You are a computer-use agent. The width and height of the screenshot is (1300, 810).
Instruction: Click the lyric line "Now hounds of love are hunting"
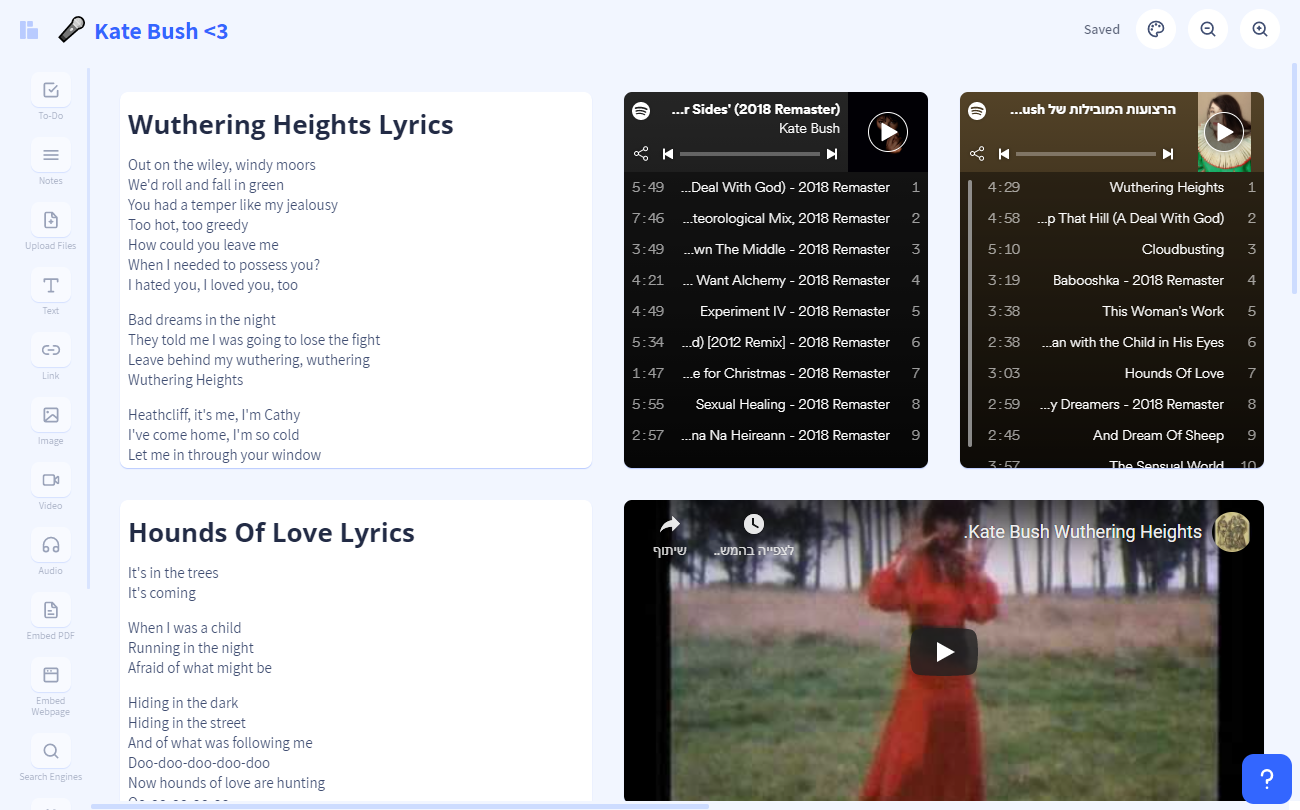coord(226,783)
